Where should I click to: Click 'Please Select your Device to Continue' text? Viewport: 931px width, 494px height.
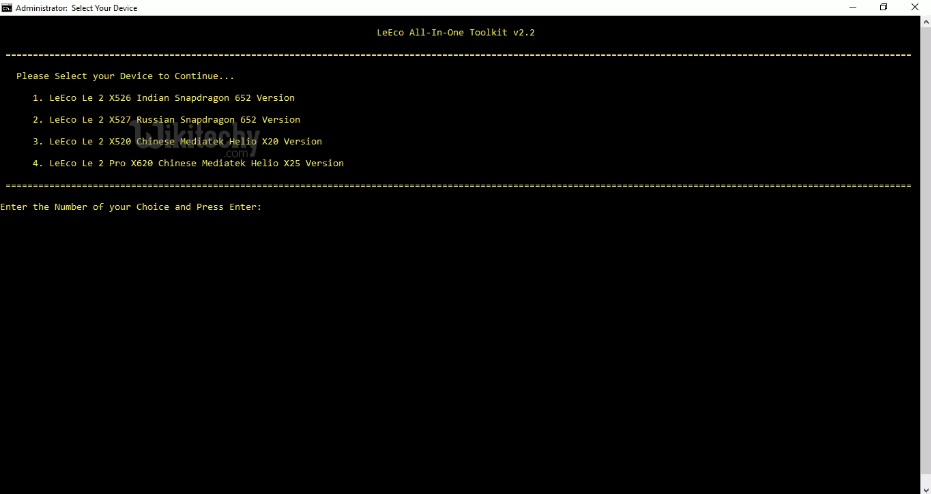[125, 76]
